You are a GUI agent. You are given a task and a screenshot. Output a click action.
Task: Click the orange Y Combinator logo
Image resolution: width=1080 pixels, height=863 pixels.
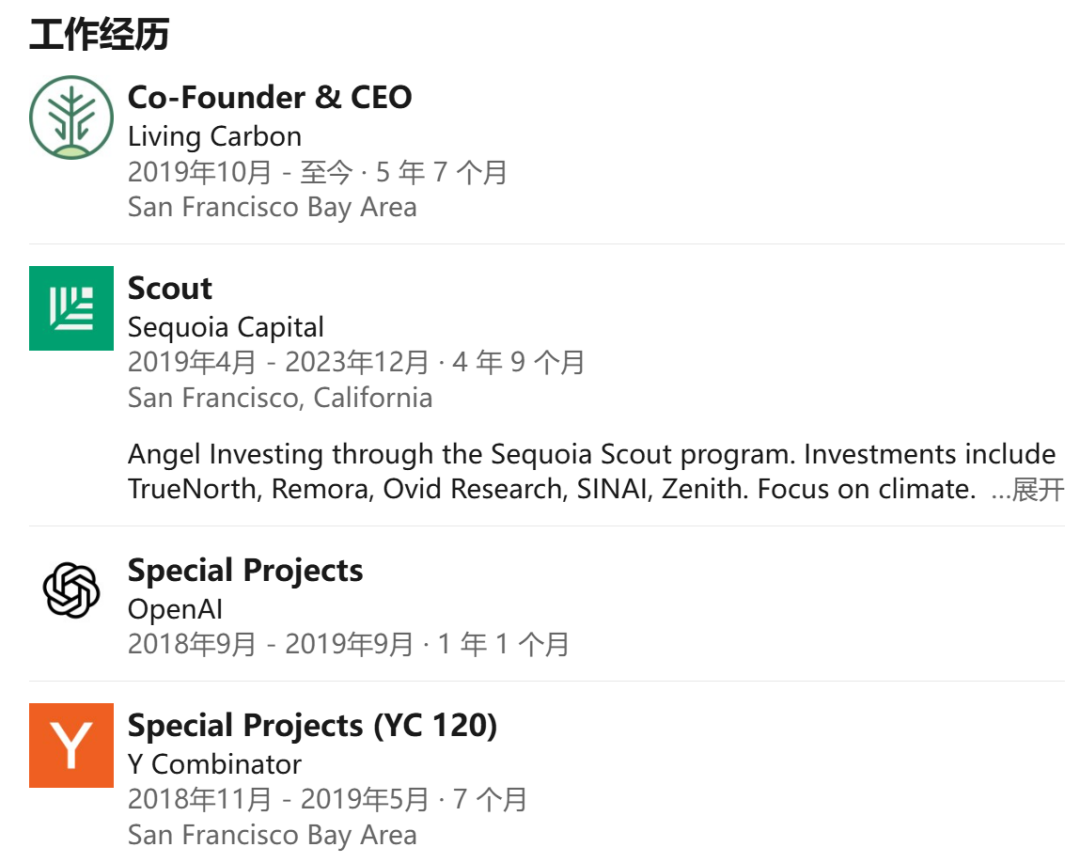click(71, 745)
